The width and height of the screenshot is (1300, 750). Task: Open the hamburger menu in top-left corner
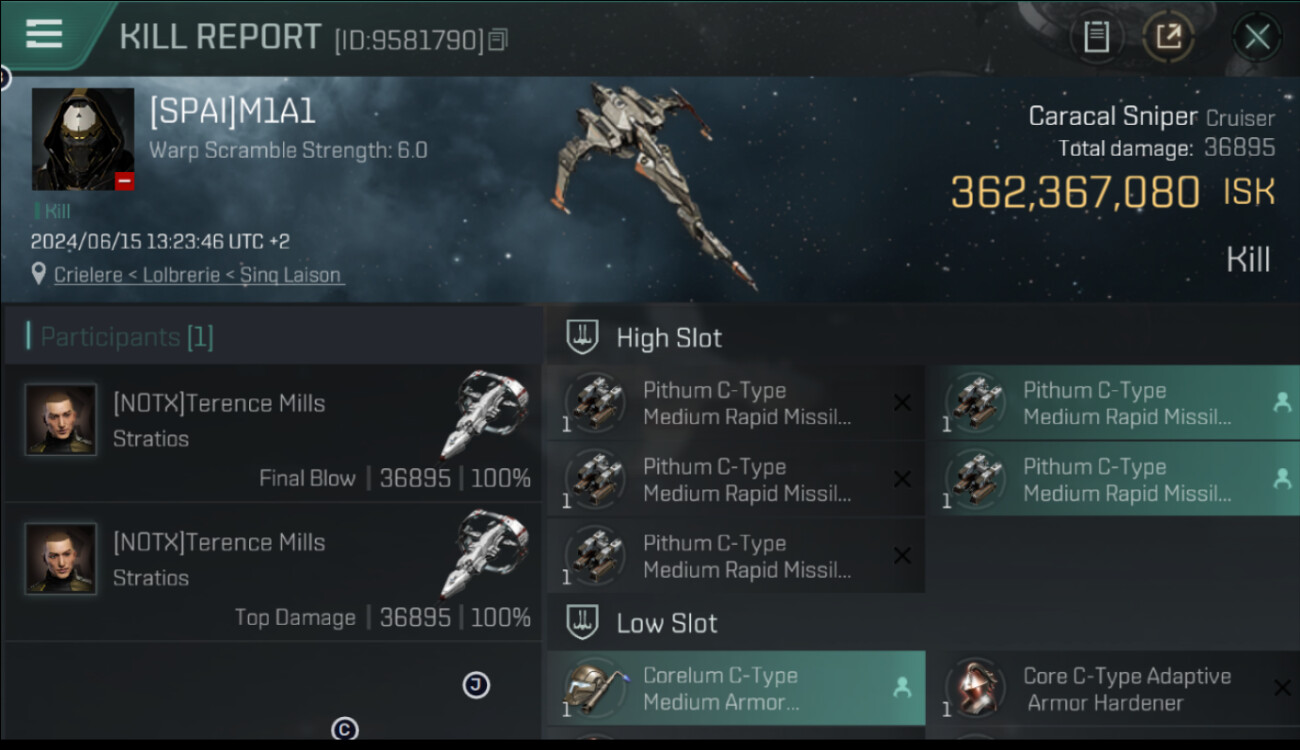point(44,34)
